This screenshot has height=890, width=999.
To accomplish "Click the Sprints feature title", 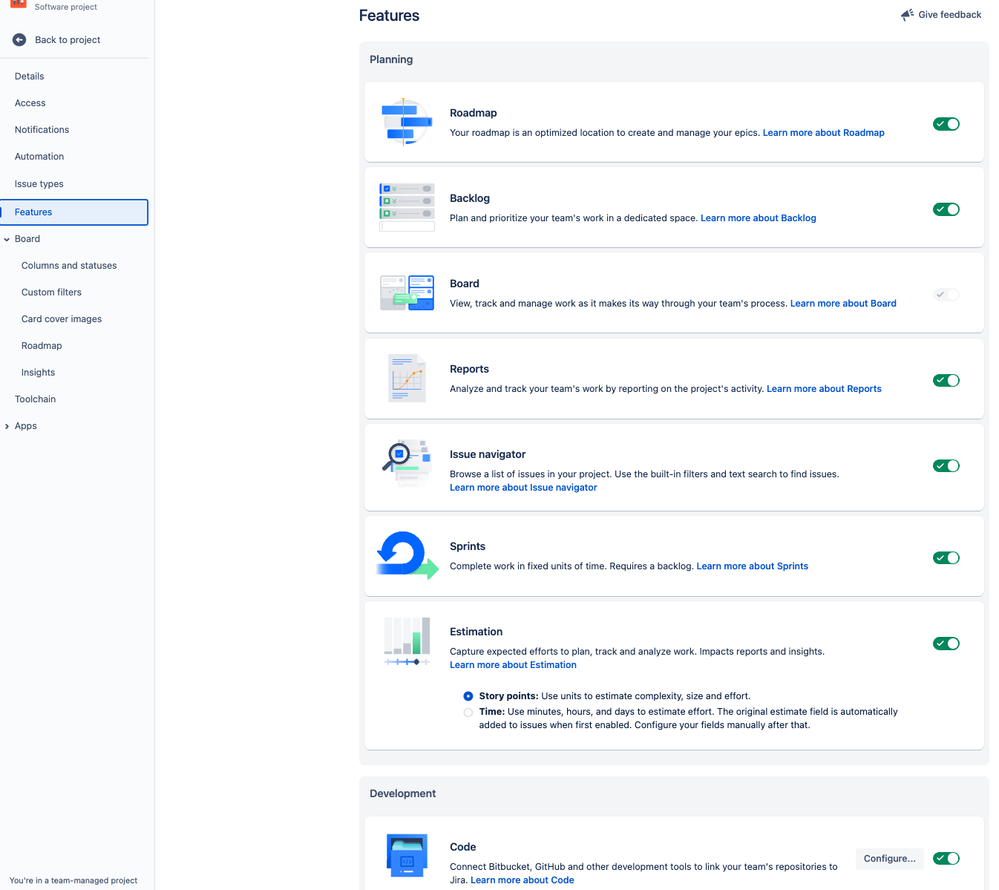I will pyautogui.click(x=468, y=547).
